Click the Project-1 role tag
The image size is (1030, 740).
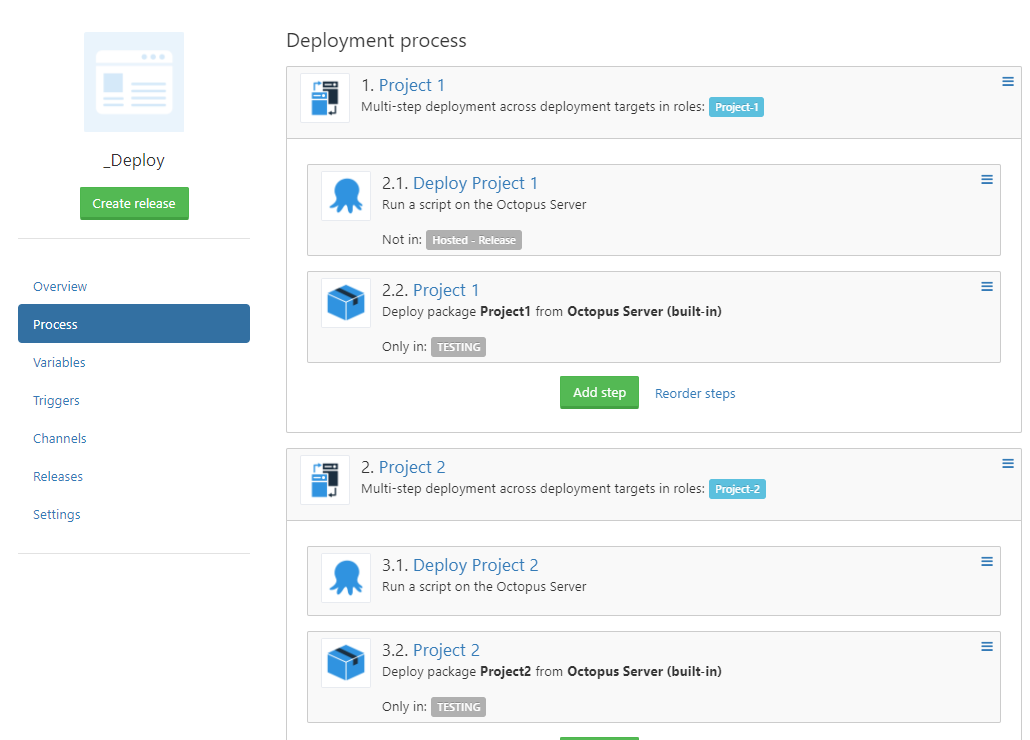click(736, 106)
